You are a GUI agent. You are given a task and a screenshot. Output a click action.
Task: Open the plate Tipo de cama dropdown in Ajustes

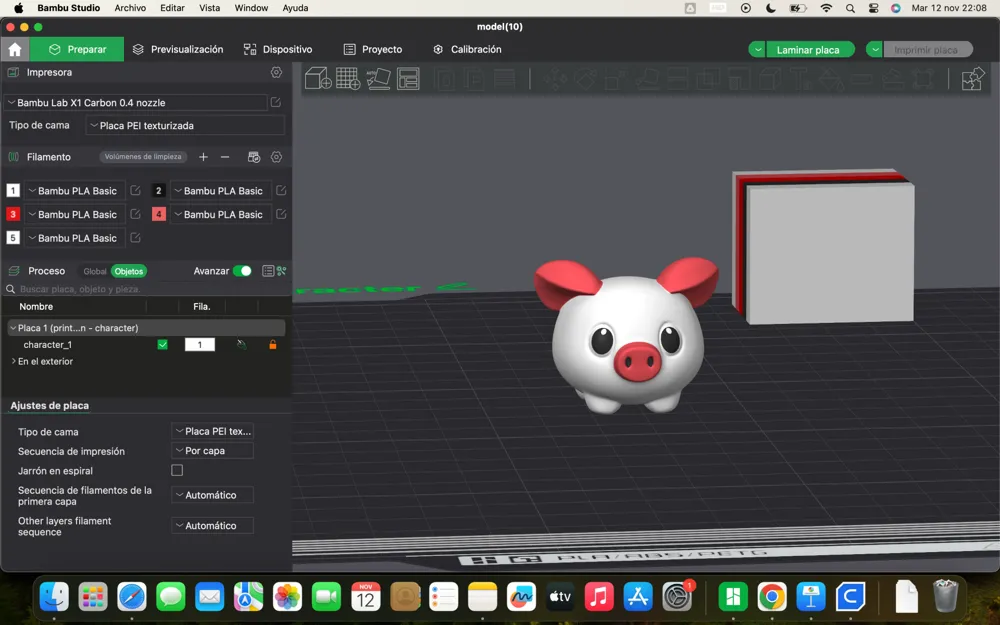(212, 431)
